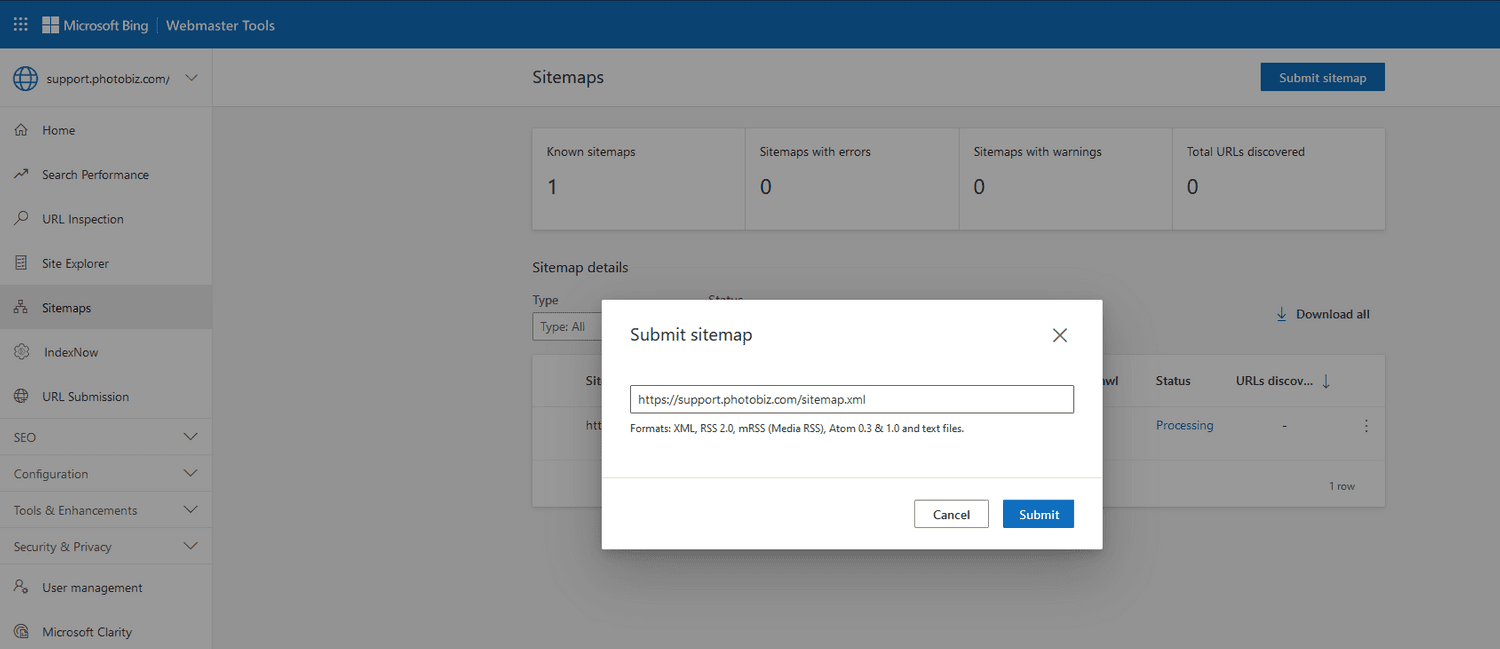
Task: Submit the sitemap in the dialog
Action: pyautogui.click(x=1038, y=513)
